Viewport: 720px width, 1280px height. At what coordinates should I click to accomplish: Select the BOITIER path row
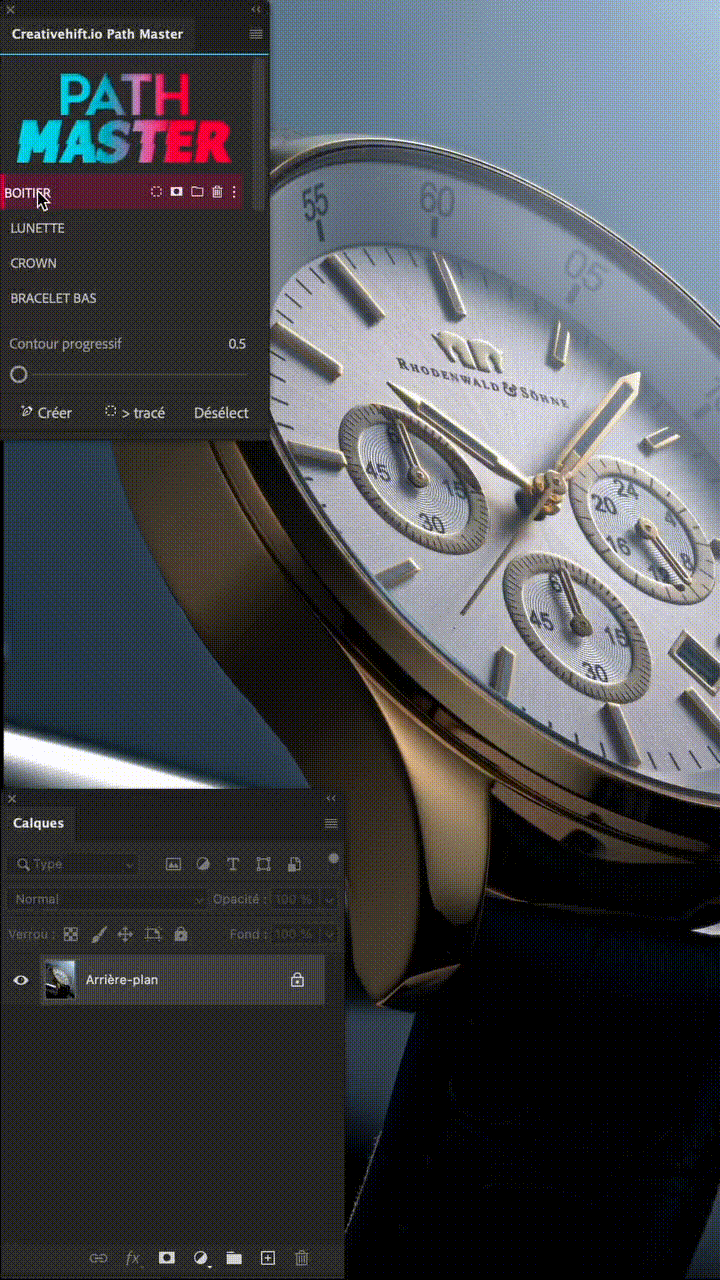coord(121,192)
